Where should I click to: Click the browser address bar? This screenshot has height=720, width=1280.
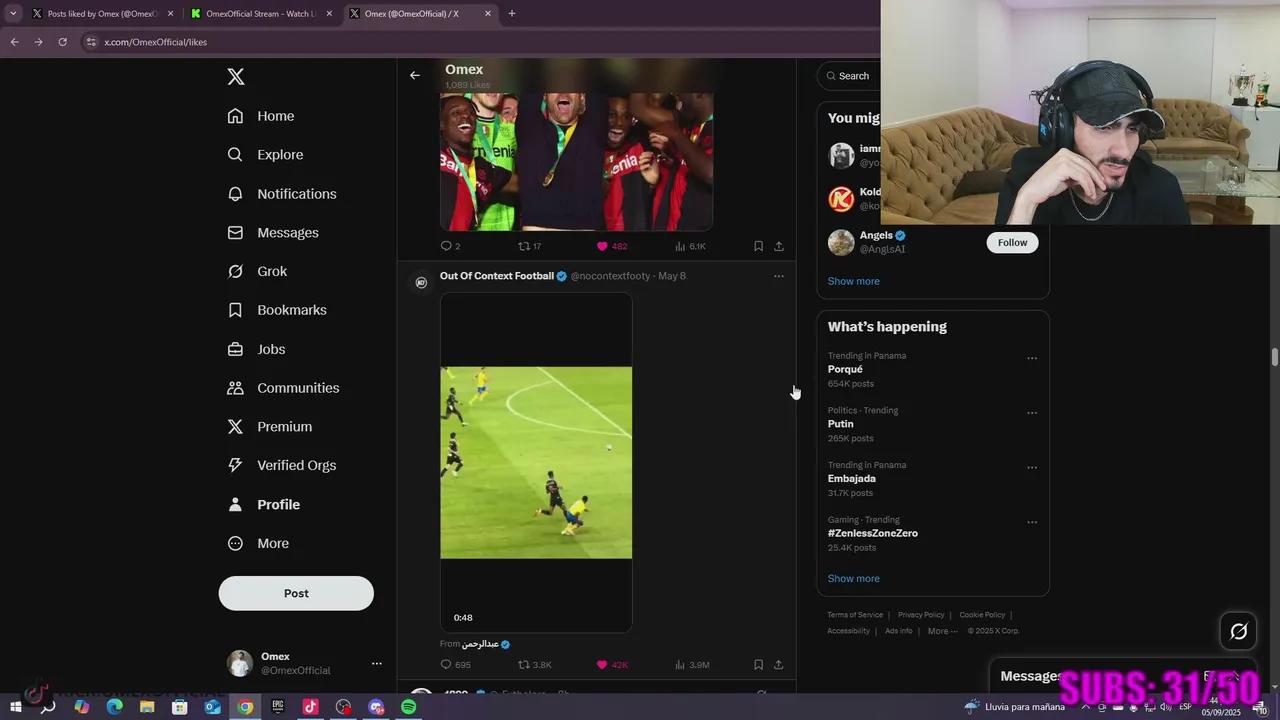[480, 42]
